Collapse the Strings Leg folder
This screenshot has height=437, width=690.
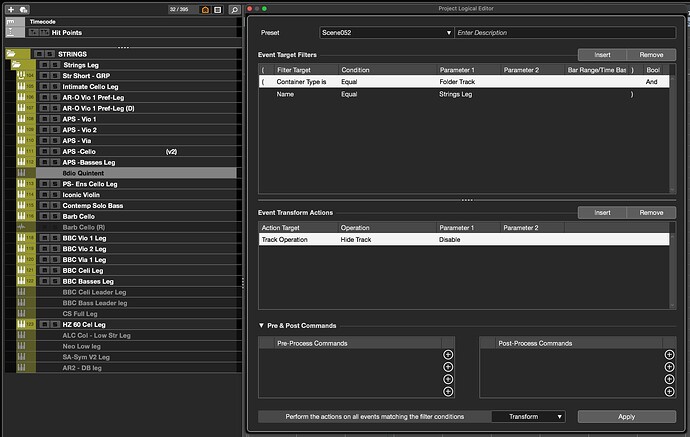tap(17, 65)
